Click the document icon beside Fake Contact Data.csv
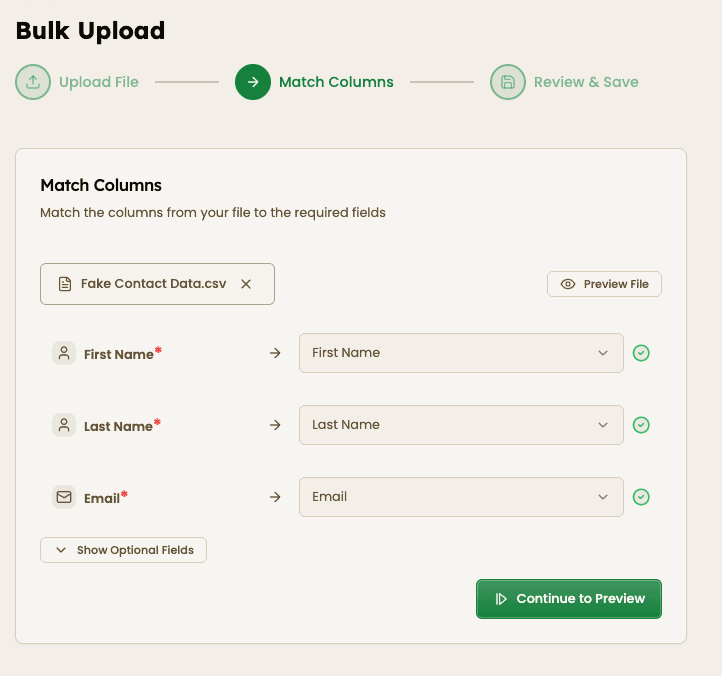 [65, 284]
